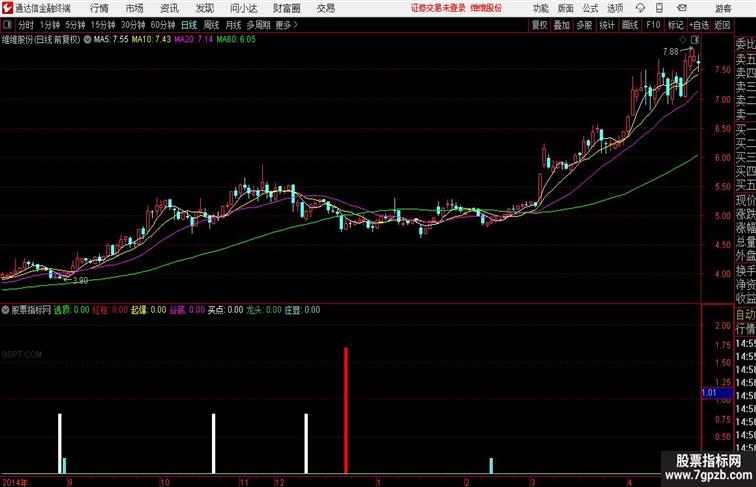
Task: Open the 选项 menu
Action: point(615,8)
